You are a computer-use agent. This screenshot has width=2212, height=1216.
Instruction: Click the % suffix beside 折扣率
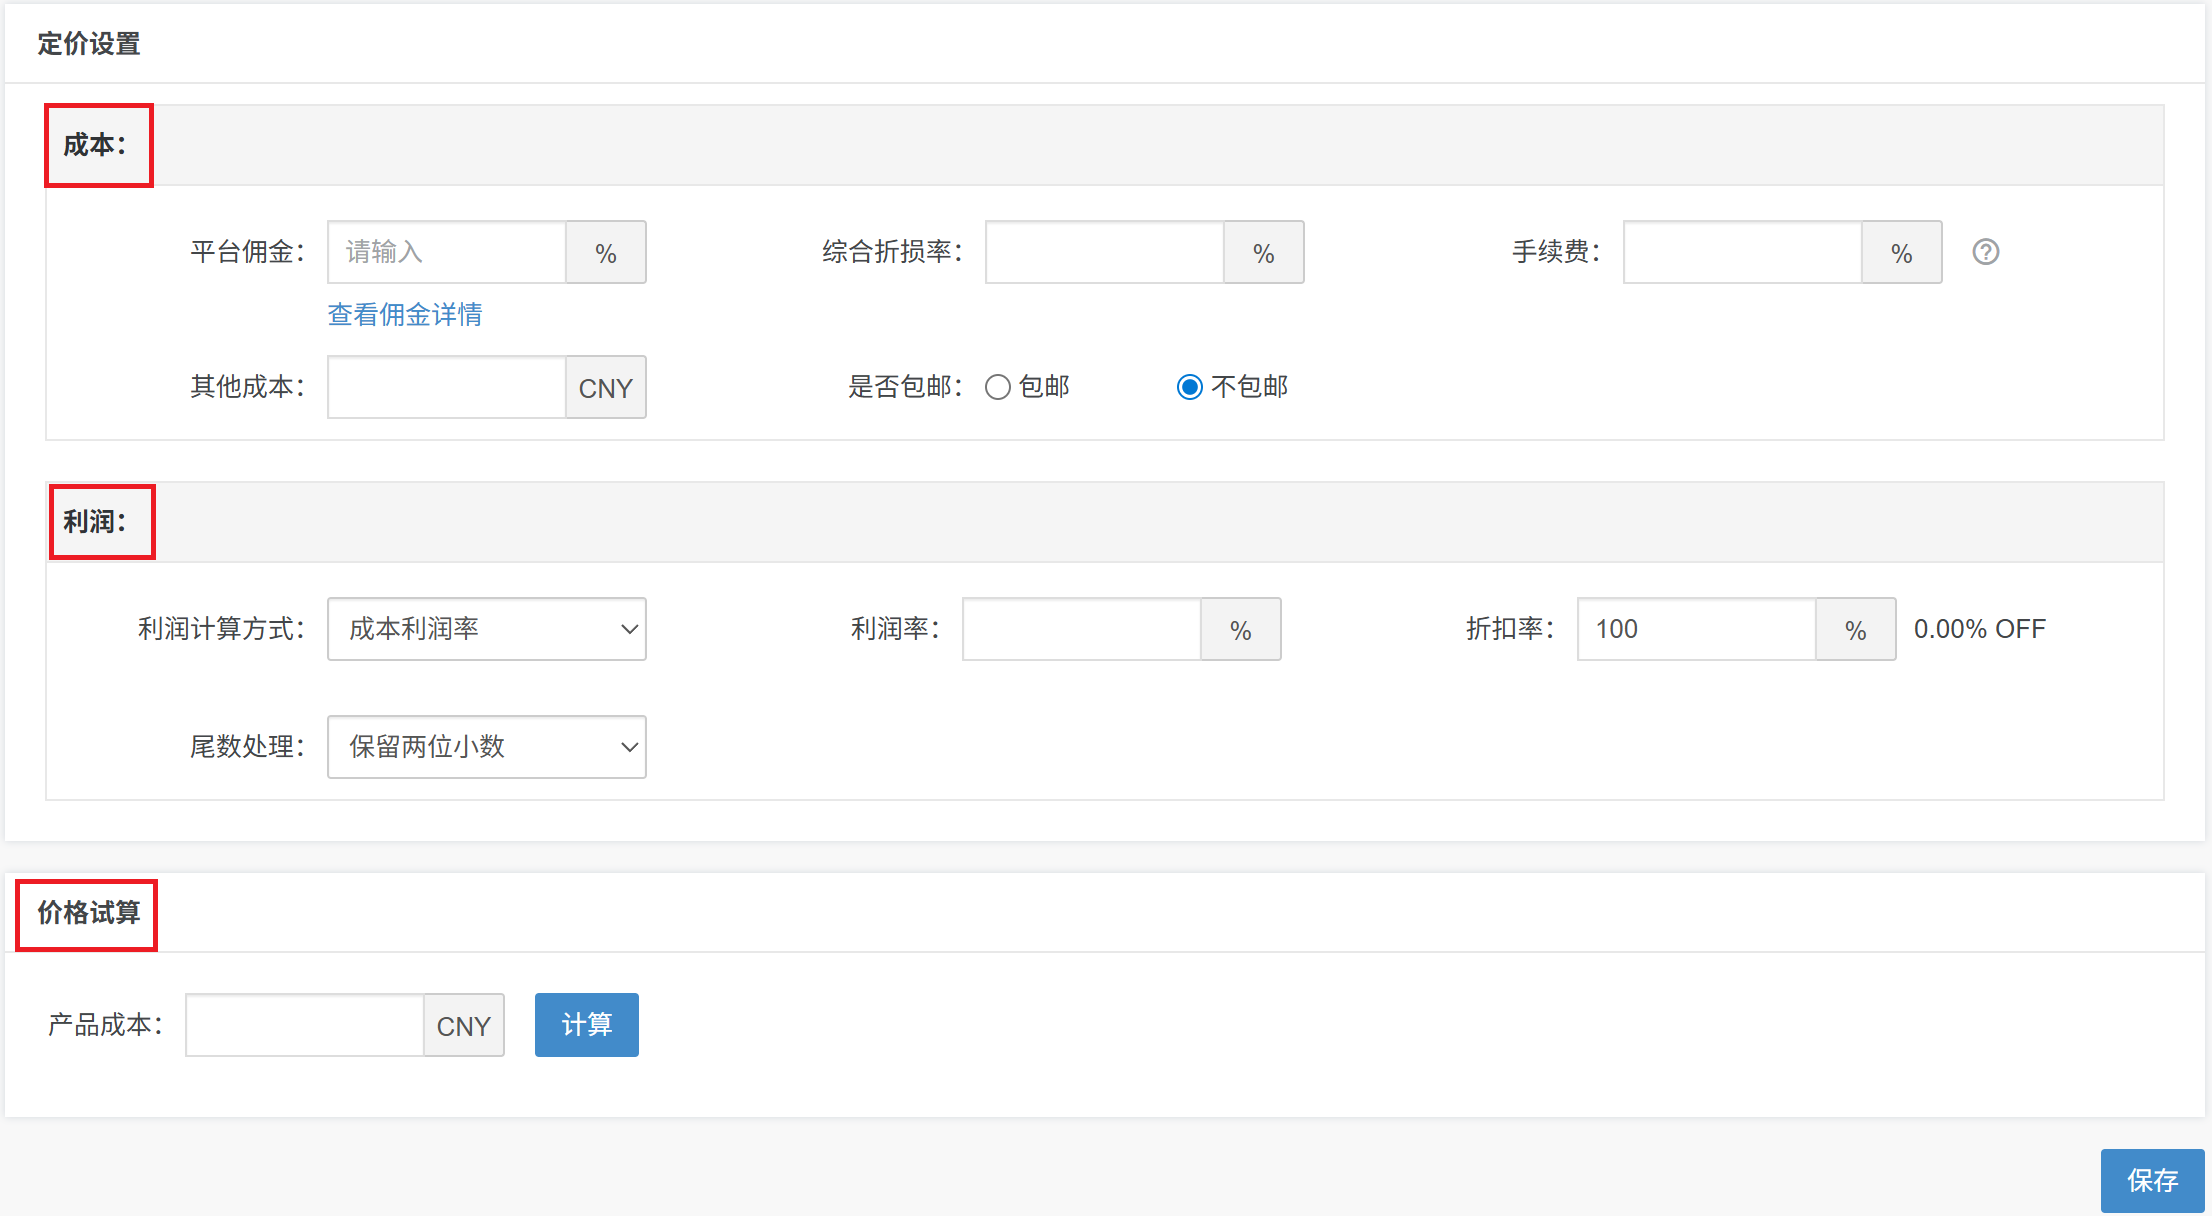tap(1856, 629)
